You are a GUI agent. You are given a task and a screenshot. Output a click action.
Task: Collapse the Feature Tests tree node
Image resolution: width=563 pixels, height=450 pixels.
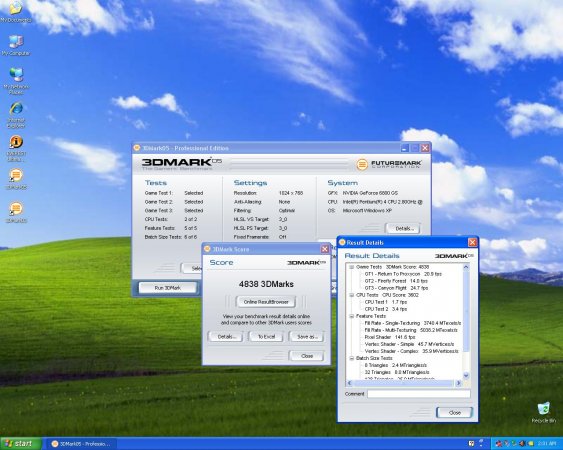coord(352,316)
